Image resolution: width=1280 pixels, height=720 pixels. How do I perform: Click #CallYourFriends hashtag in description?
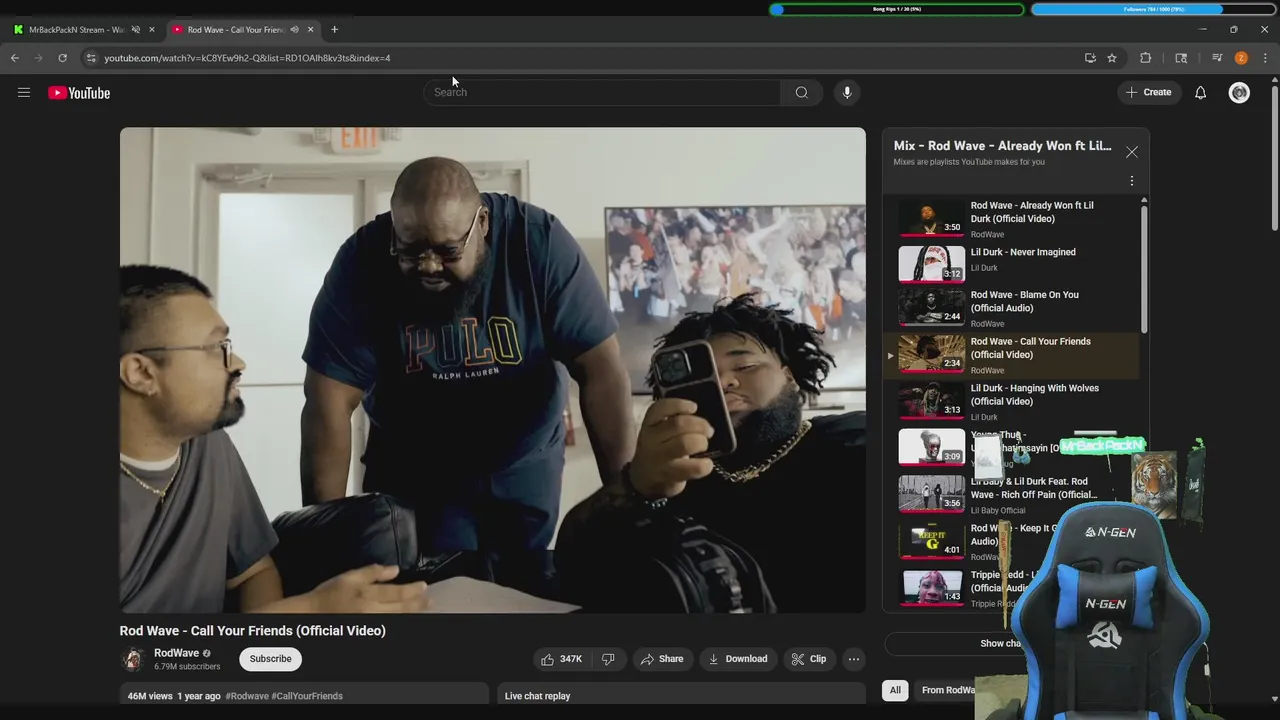click(307, 696)
